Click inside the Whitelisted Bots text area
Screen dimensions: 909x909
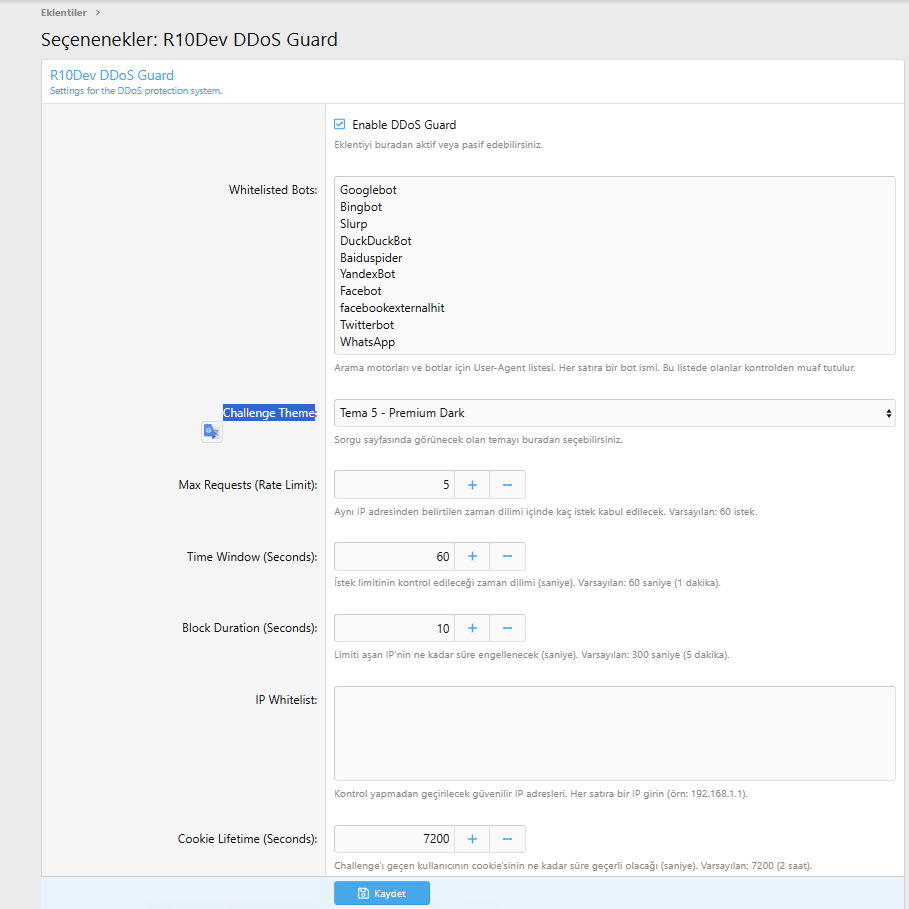point(615,266)
